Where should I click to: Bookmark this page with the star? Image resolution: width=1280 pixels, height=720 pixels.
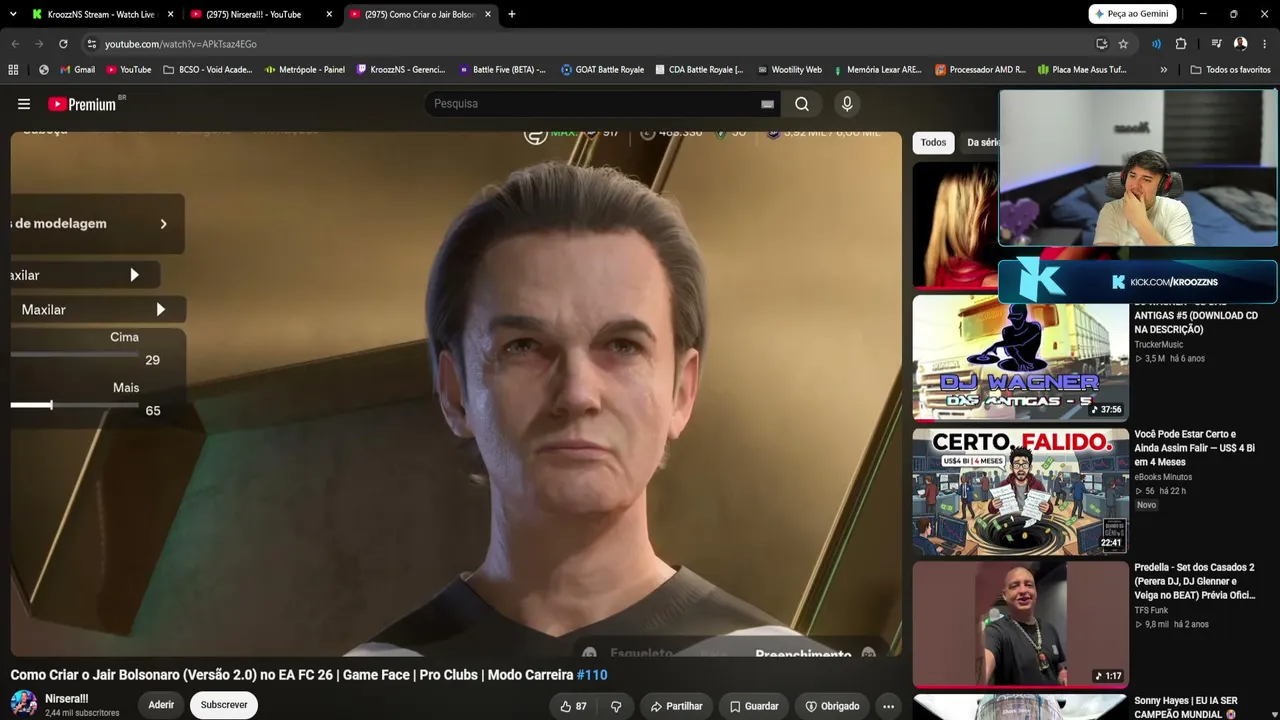coord(1123,44)
